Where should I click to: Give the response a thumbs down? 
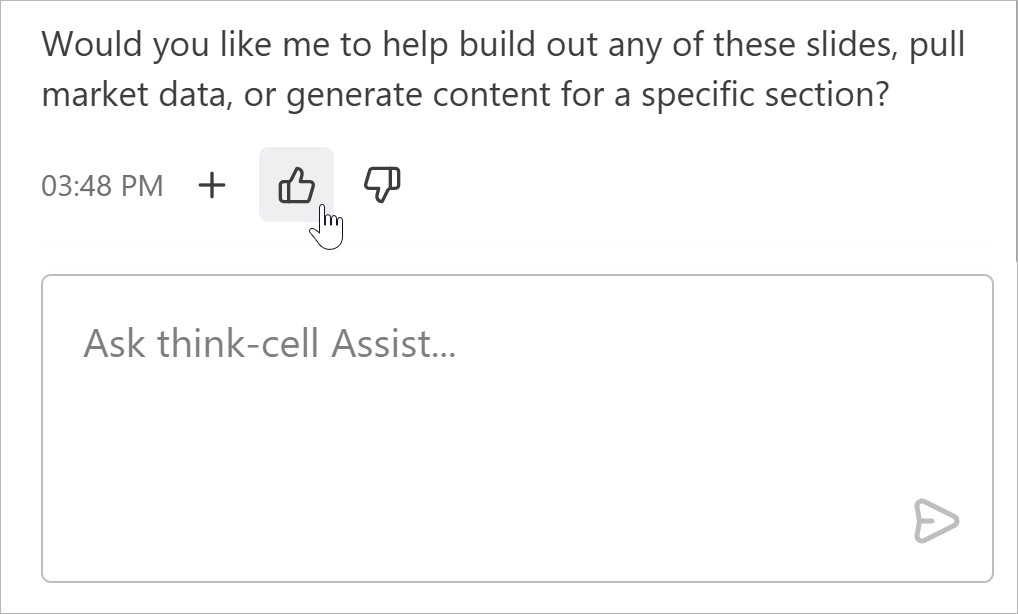click(x=382, y=185)
